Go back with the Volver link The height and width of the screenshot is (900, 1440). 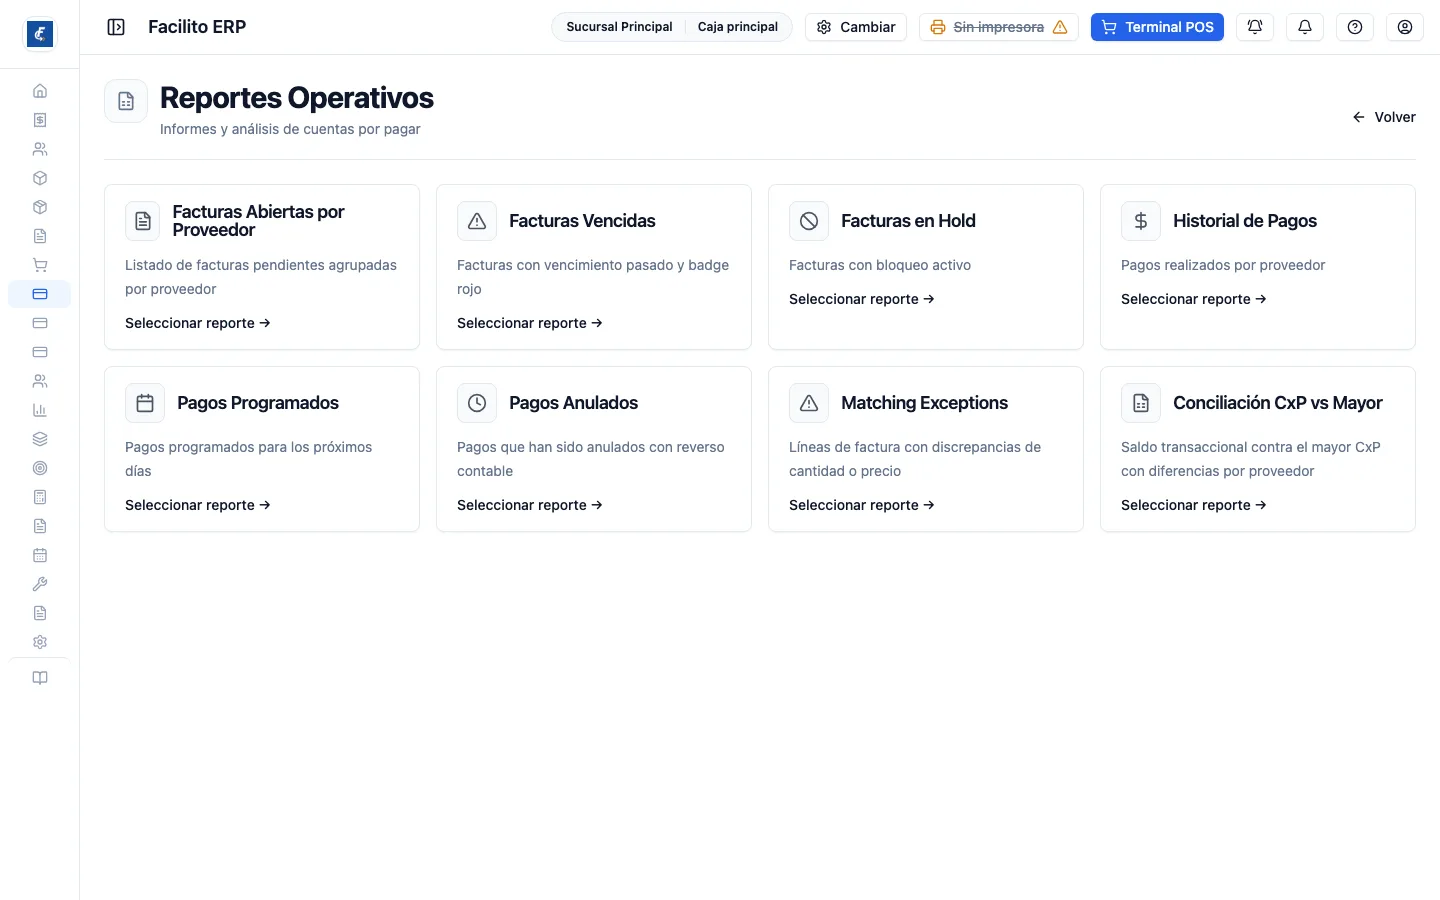(x=1384, y=117)
